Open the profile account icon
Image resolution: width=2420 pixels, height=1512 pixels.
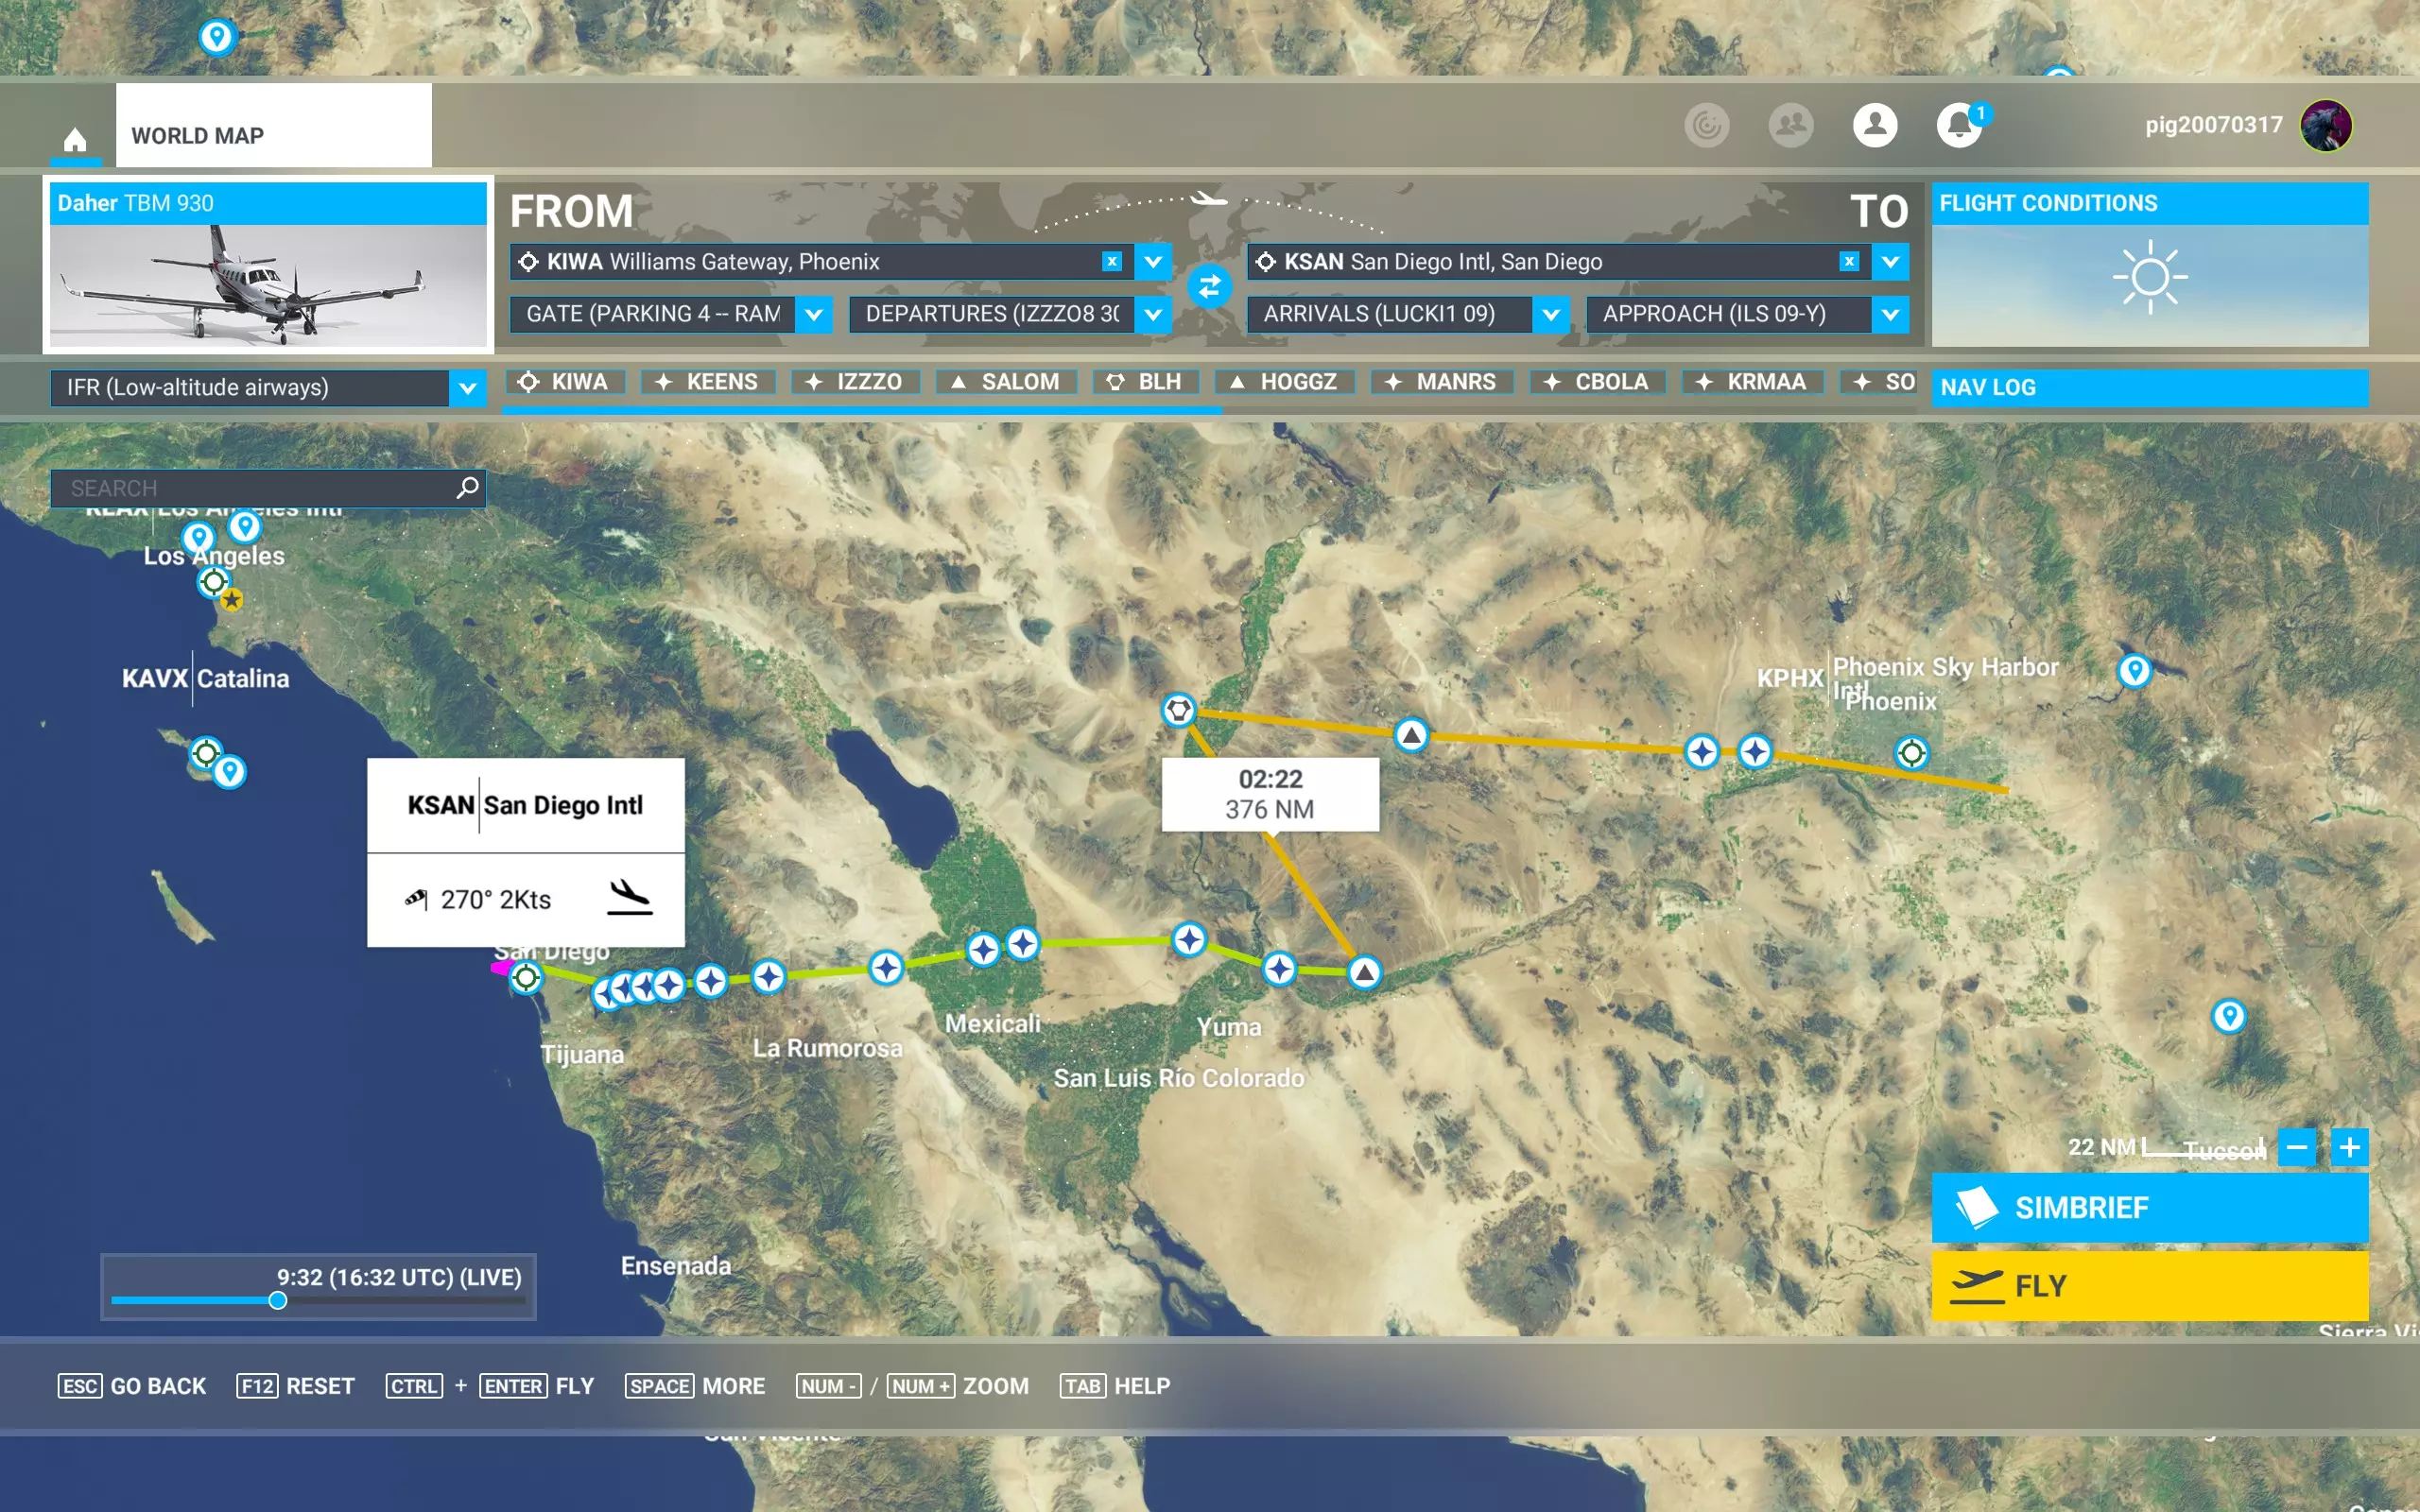coord(1874,125)
